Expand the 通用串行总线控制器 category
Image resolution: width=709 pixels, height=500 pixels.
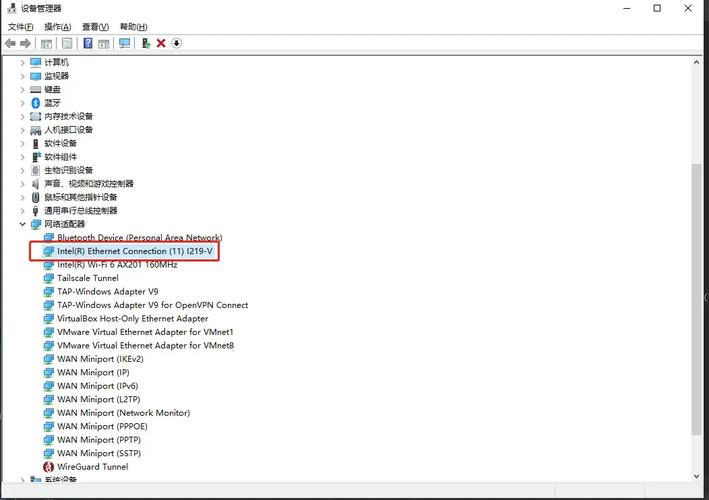pyautogui.click(x=22, y=211)
